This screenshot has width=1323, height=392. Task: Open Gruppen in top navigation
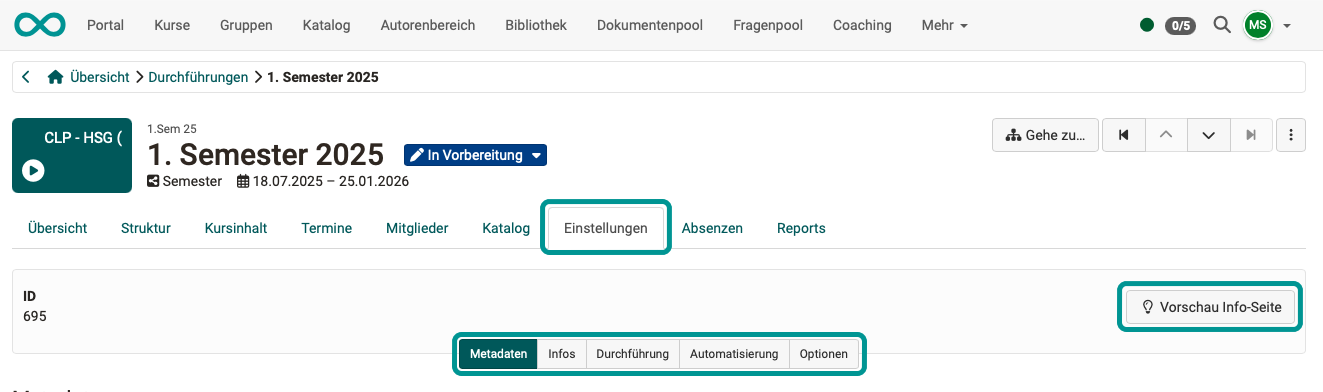[246, 25]
